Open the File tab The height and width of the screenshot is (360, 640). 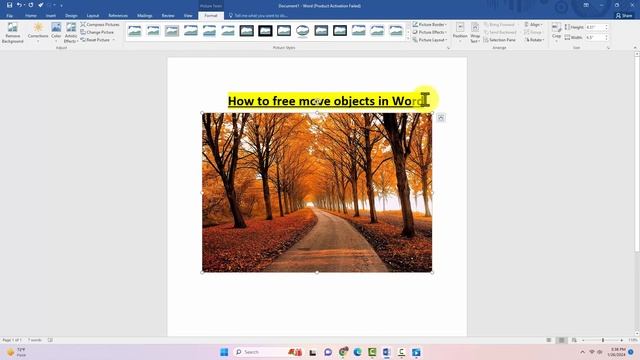(9, 16)
